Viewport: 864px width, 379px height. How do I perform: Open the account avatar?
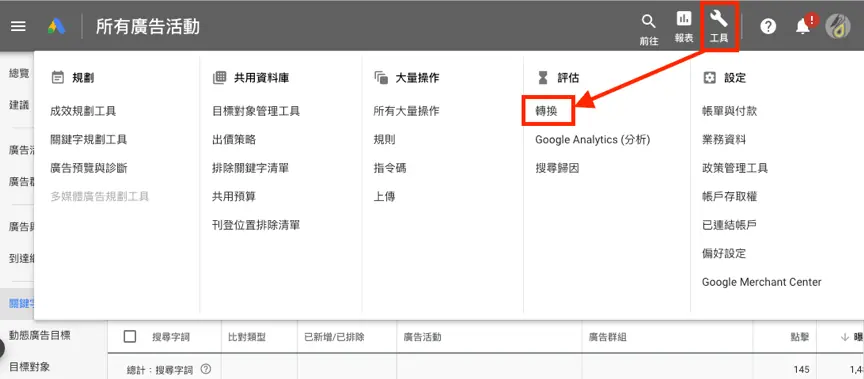click(x=838, y=26)
